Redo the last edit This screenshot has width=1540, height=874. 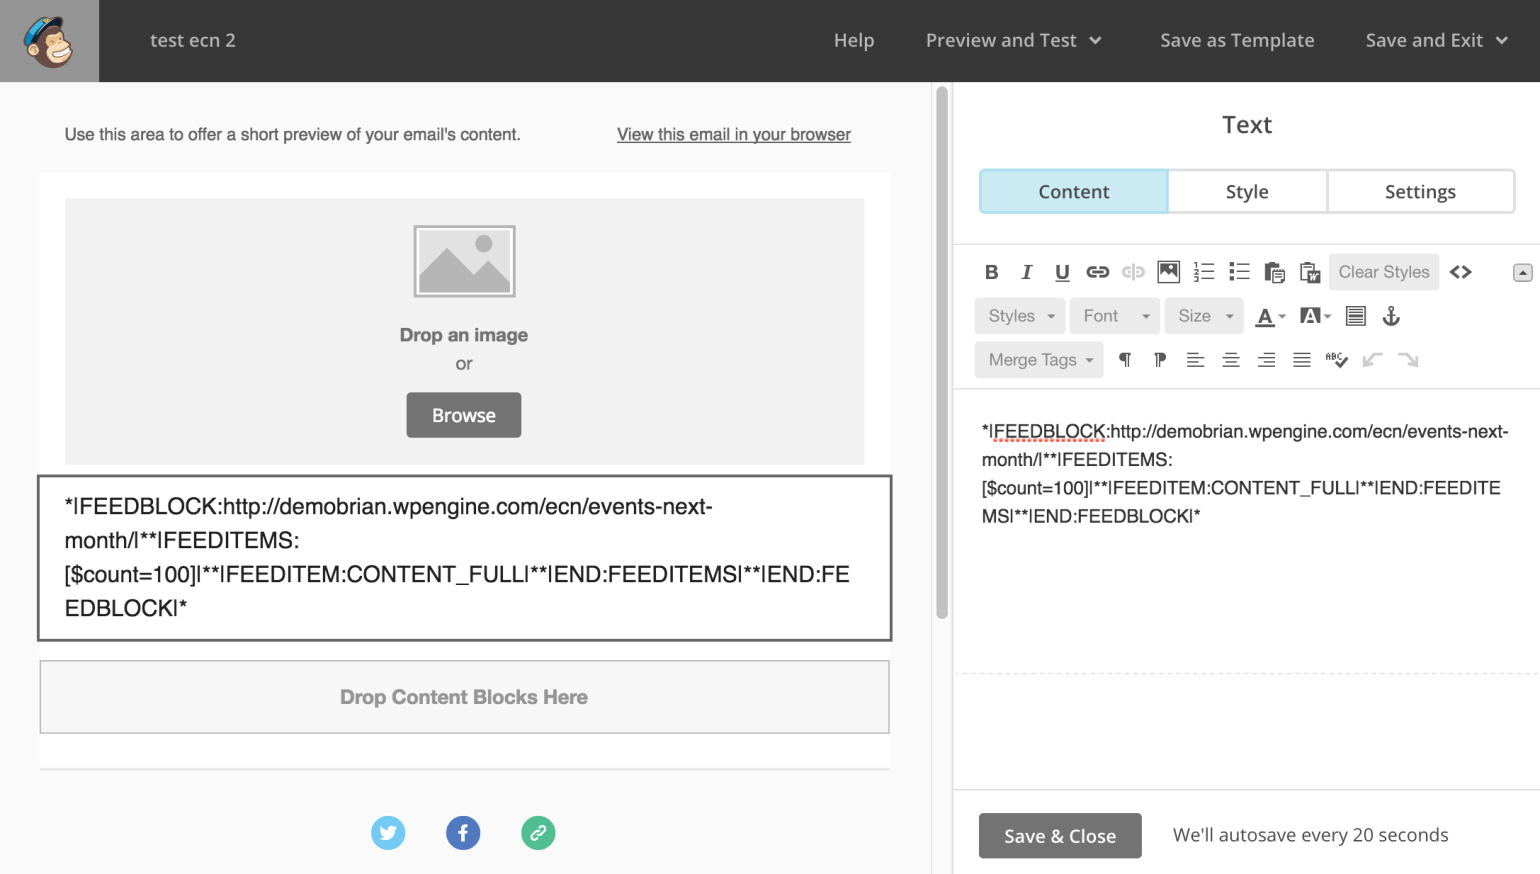click(x=1408, y=360)
